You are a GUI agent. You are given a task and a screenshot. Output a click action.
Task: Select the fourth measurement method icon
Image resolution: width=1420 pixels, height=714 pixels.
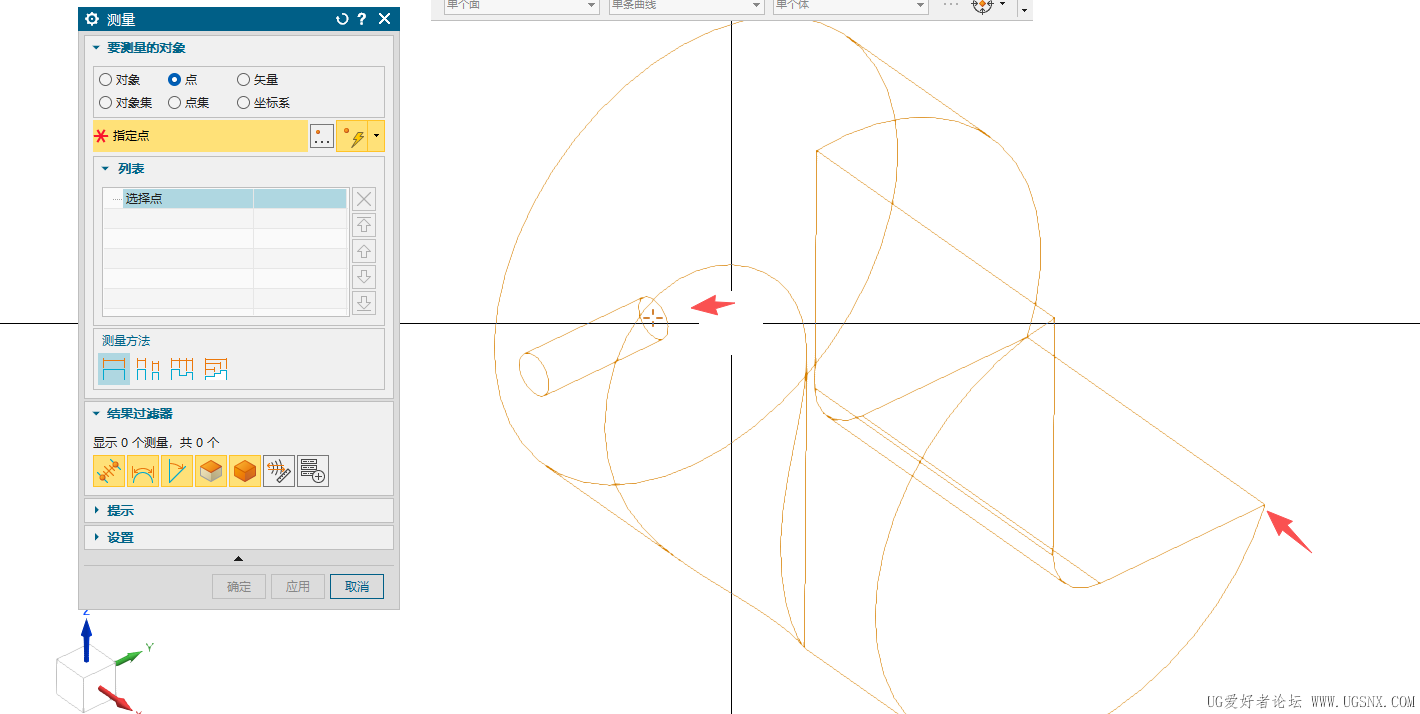[216, 370]
